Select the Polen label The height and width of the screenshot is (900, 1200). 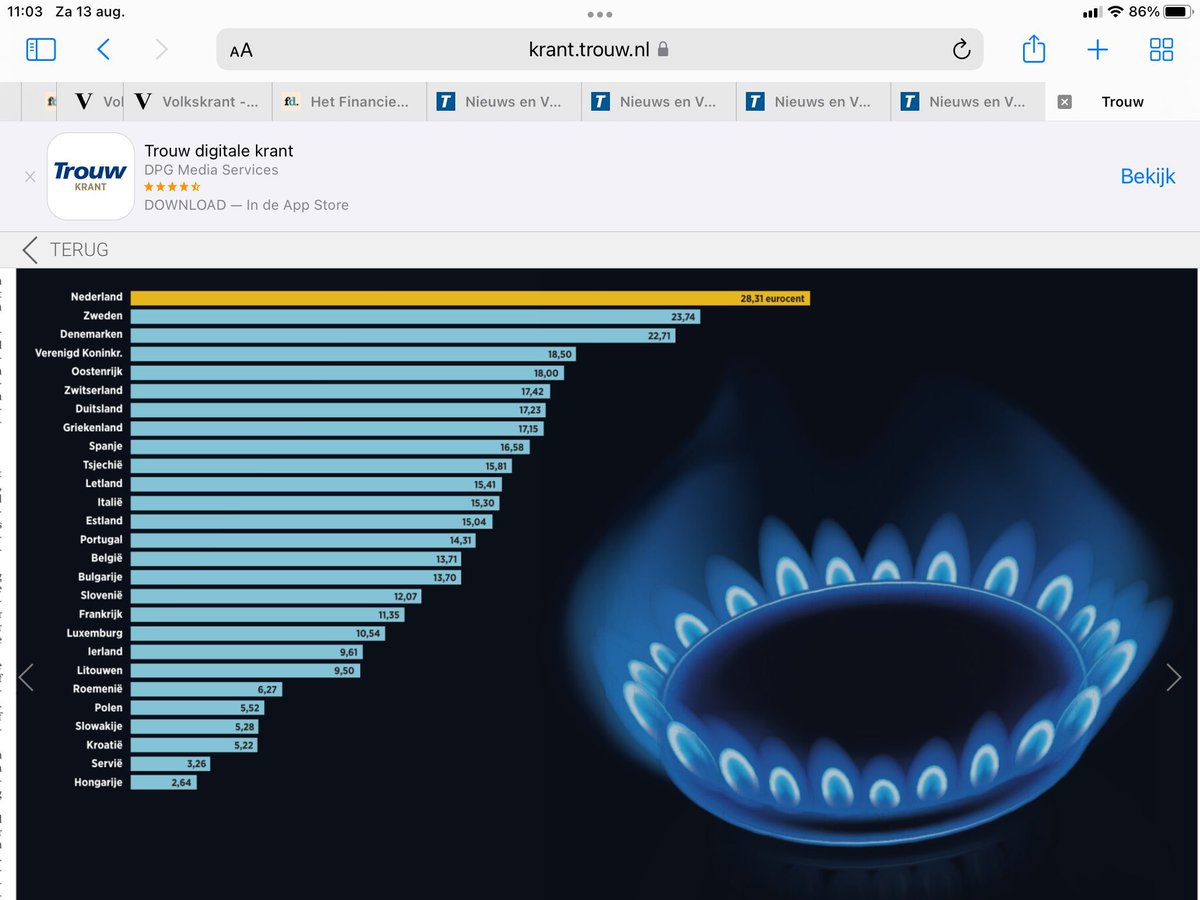click(x=109, y=707)
